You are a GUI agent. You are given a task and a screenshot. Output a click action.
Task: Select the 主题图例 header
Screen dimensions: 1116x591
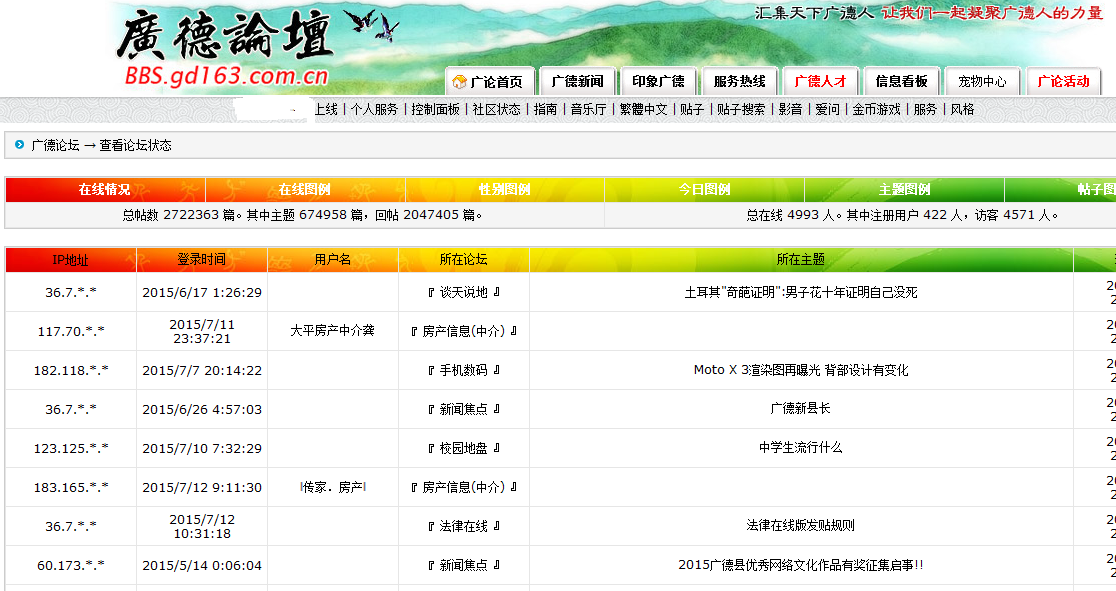[905, 189]
